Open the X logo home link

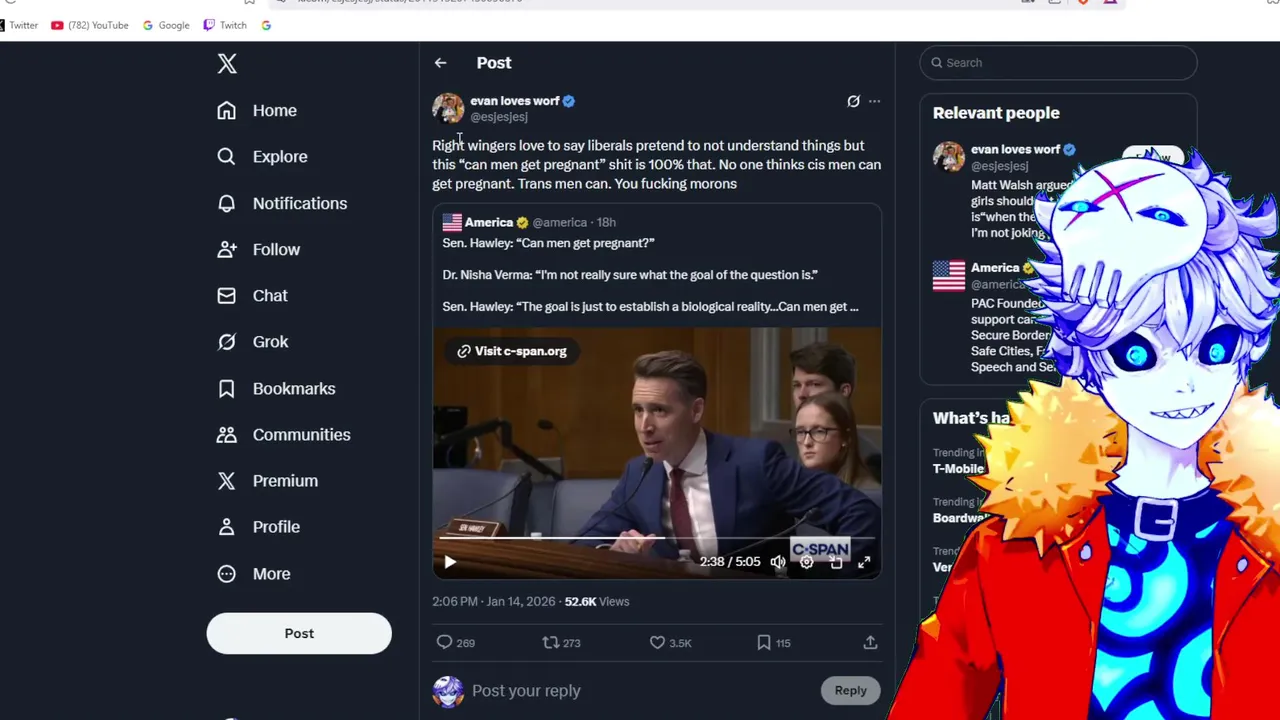click(x=227, y=64)
